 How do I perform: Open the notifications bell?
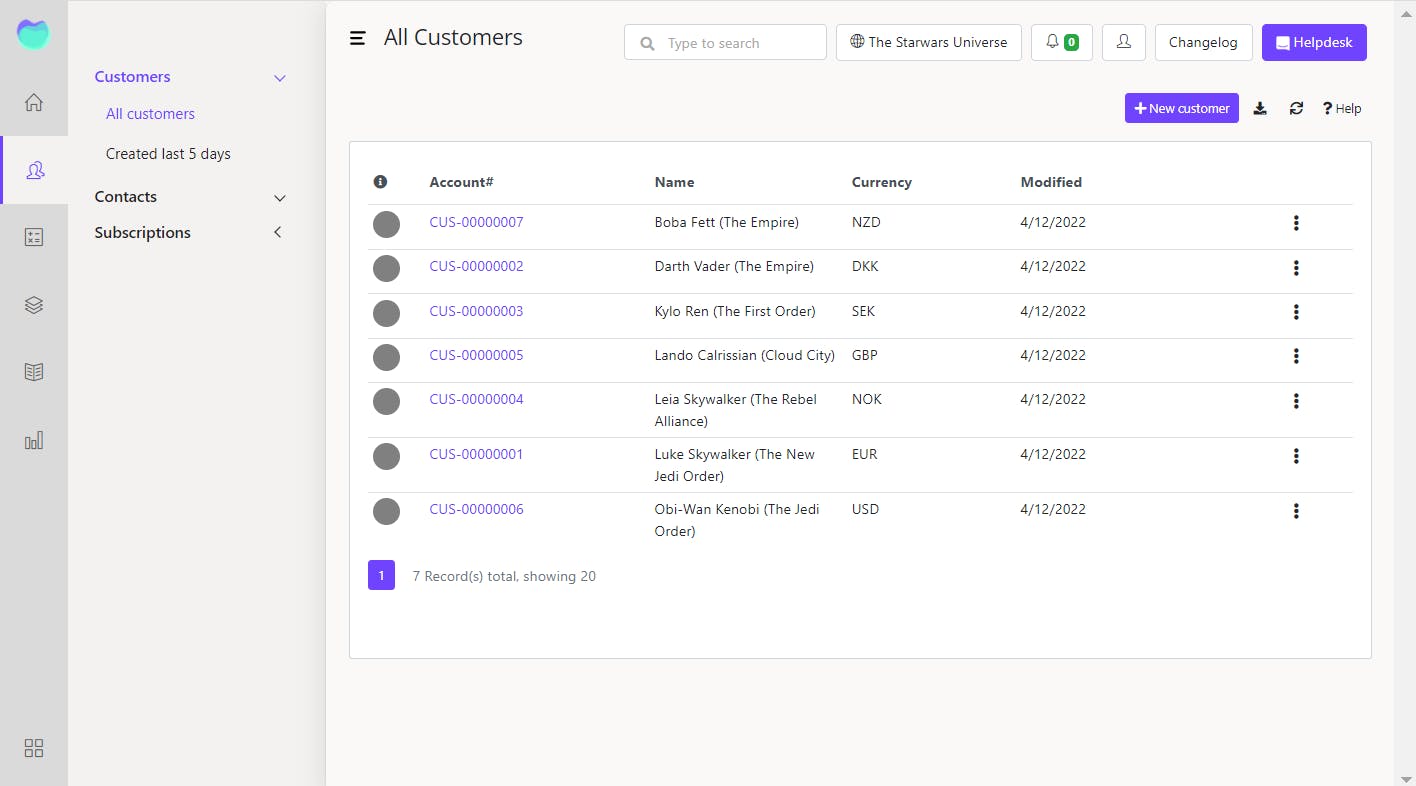(1061, 42)
